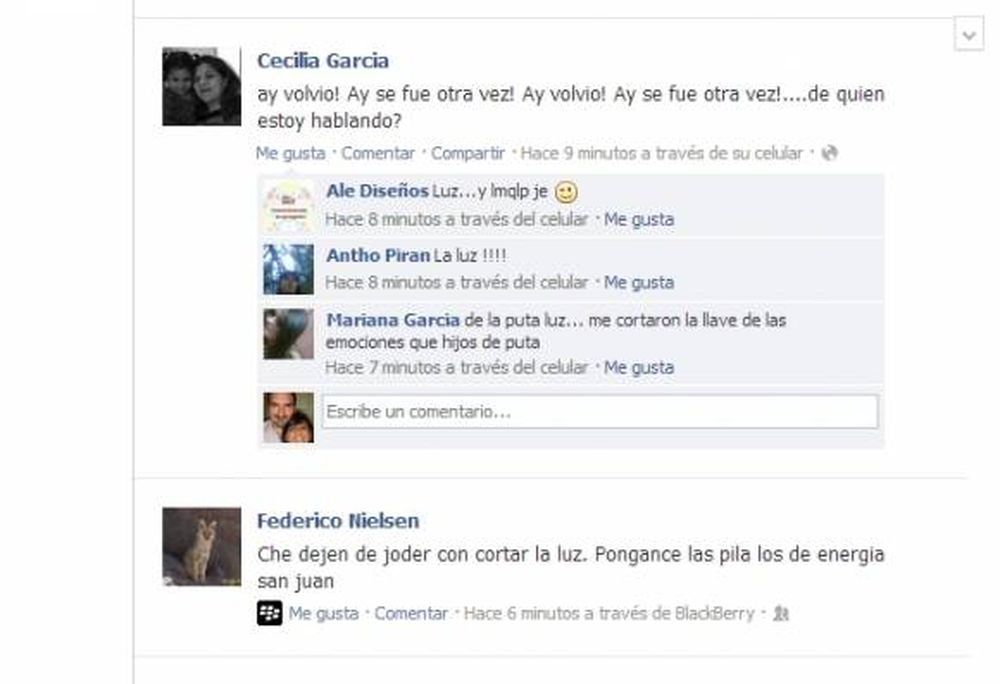
Task: Click the friends privacy icon on Federico's post
Action: [781, 613]
